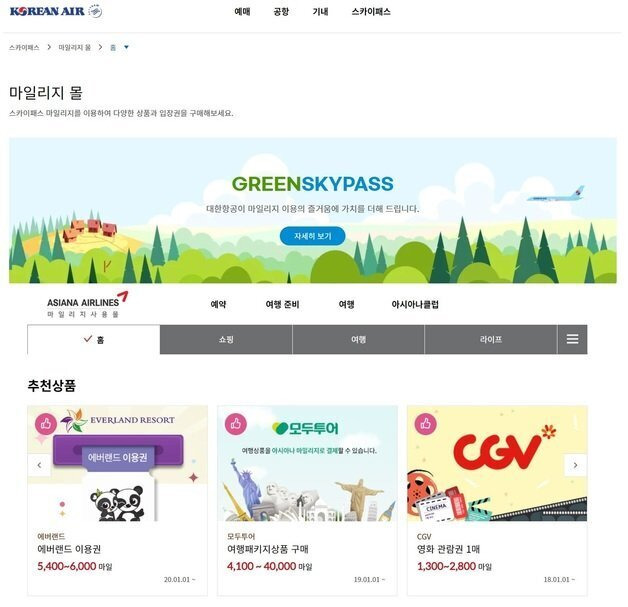Select the checked 홈 tab

94,339
